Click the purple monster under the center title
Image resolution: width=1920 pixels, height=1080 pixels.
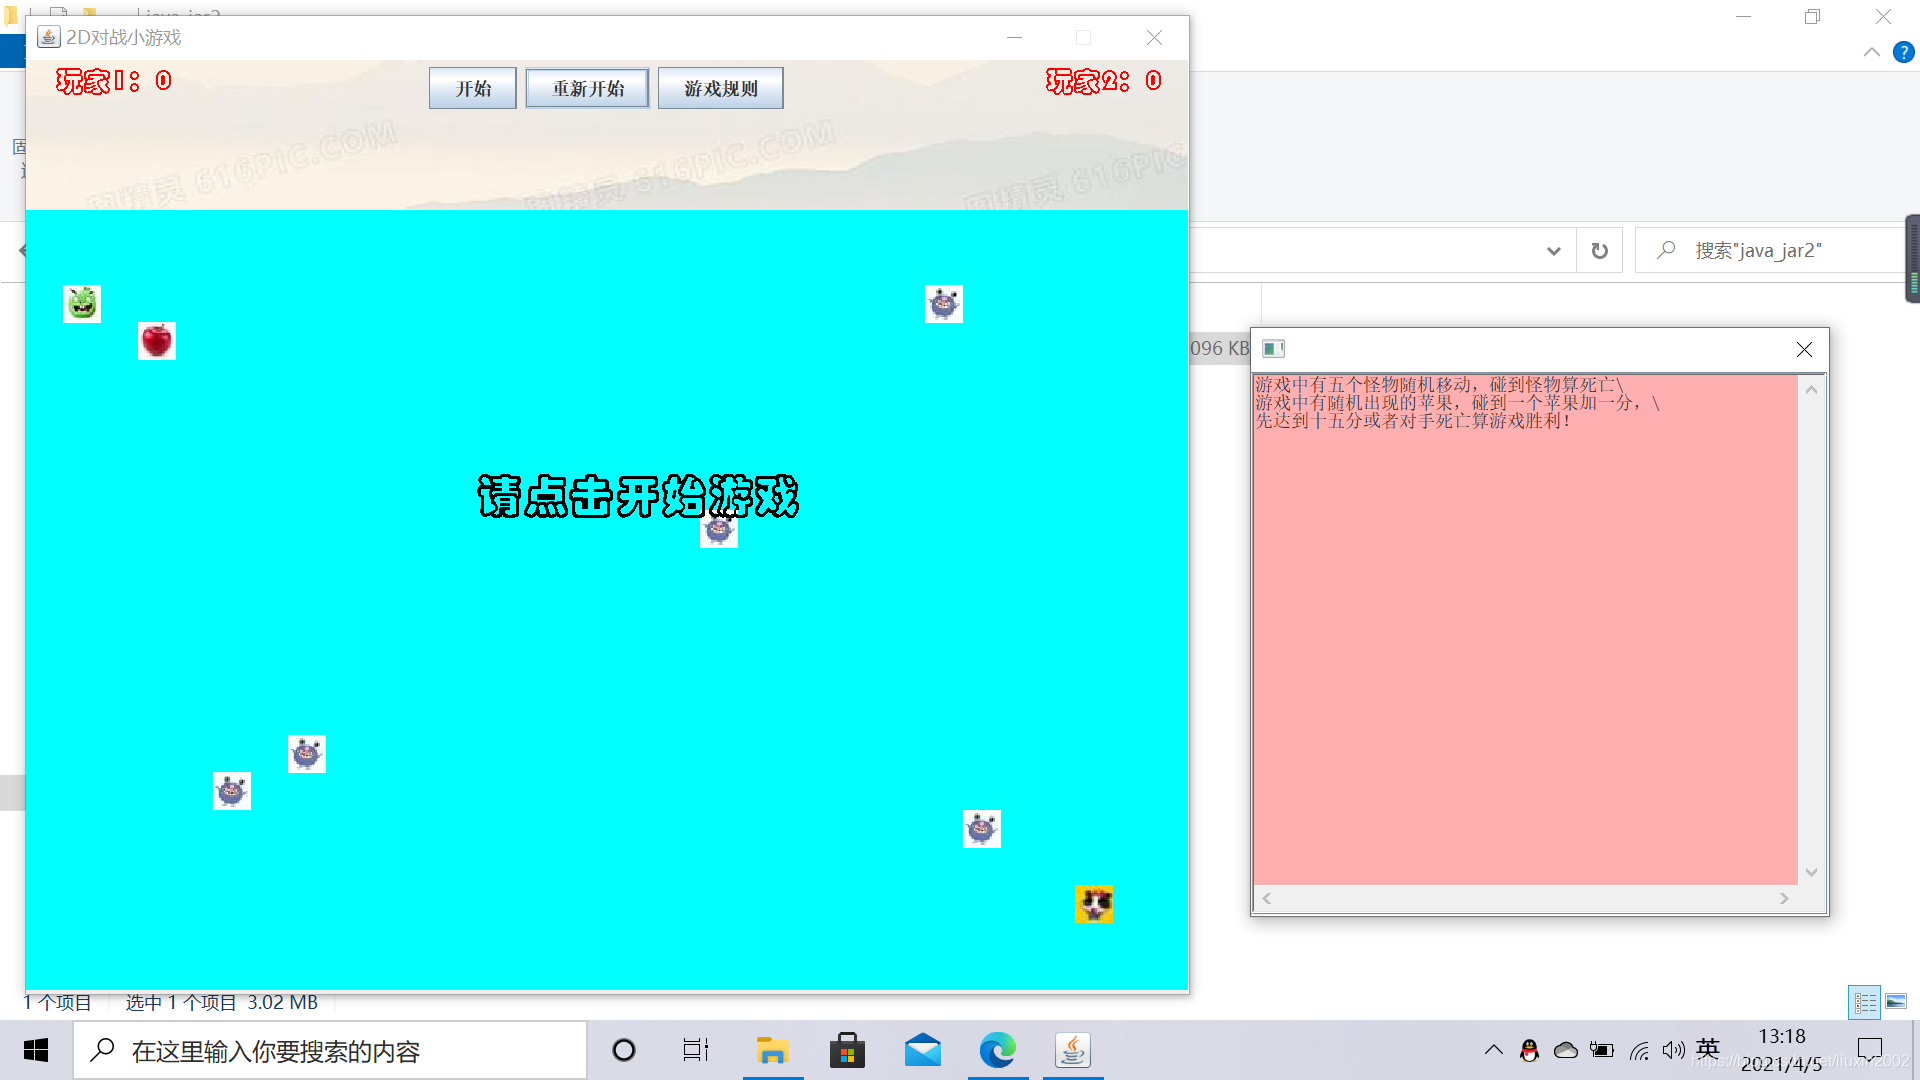click(719, 530)
